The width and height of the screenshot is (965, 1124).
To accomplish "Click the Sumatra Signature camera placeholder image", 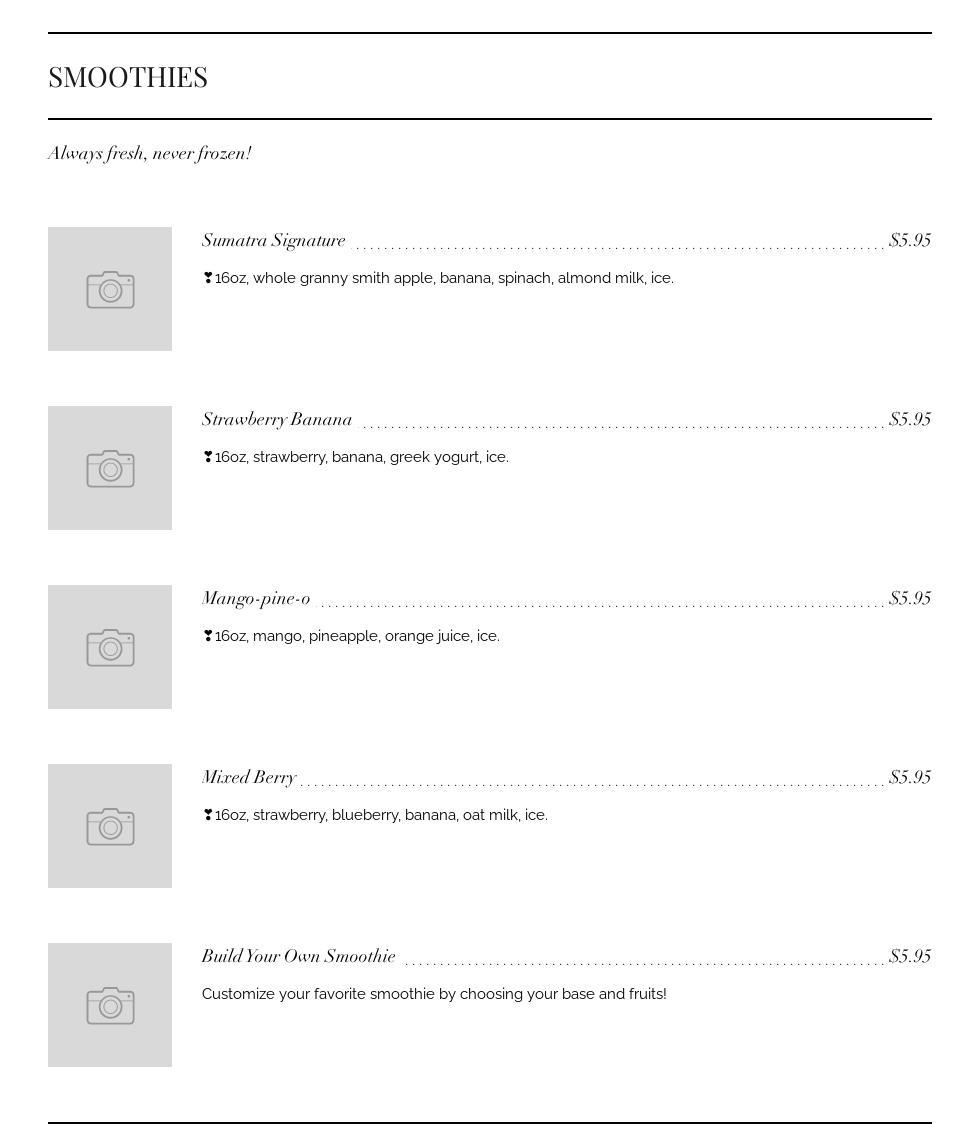I will pyautogui.click(x=110, y=289).
